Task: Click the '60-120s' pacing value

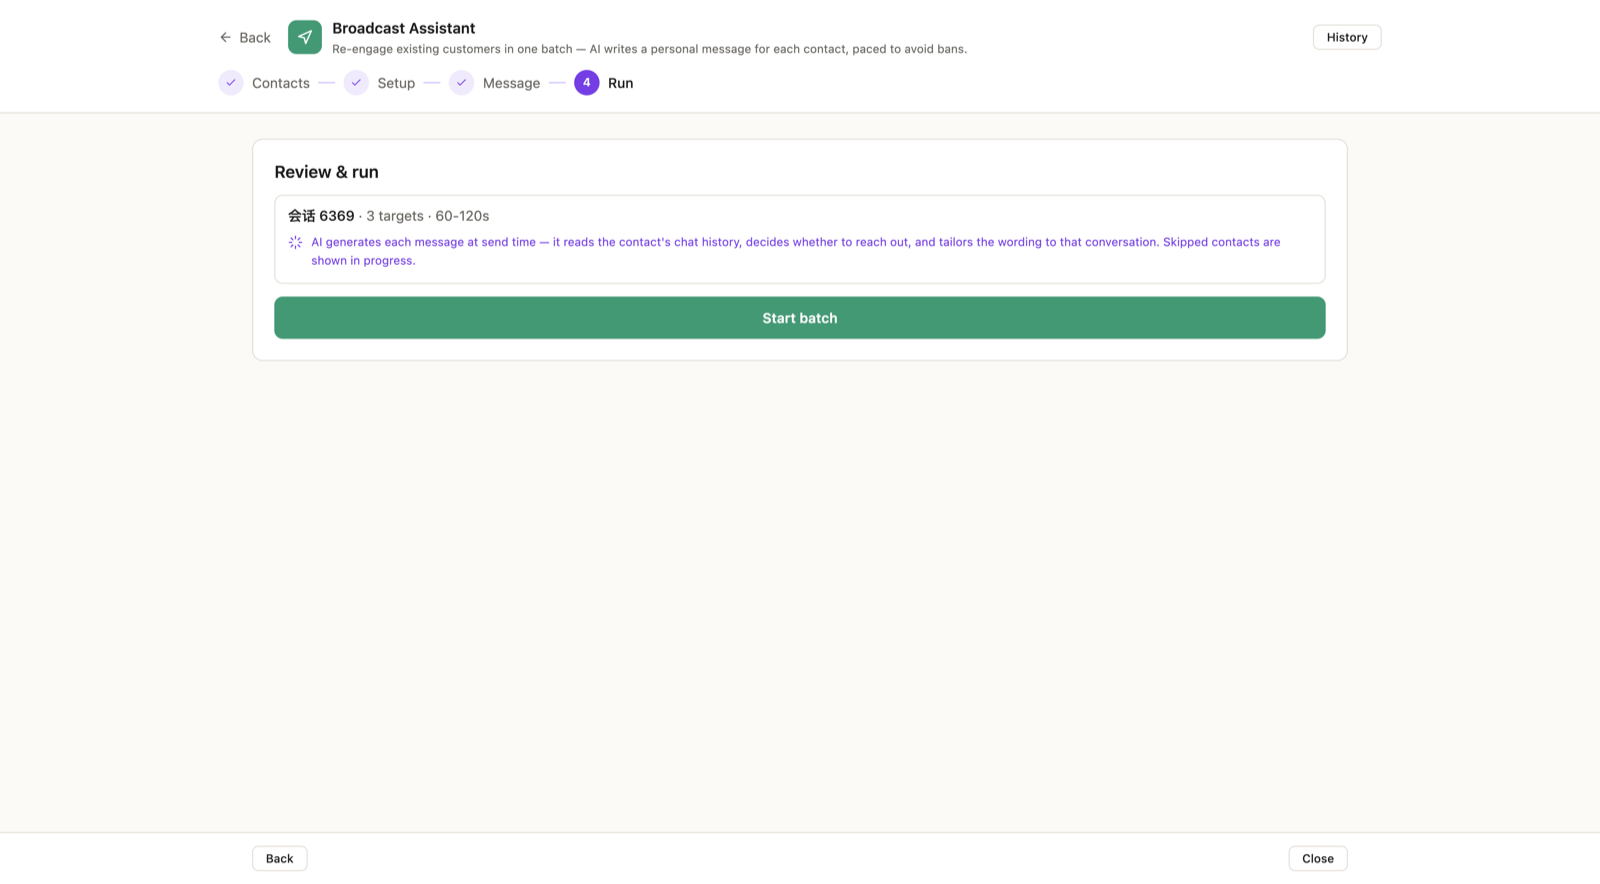Action: (x=462, y=216)
